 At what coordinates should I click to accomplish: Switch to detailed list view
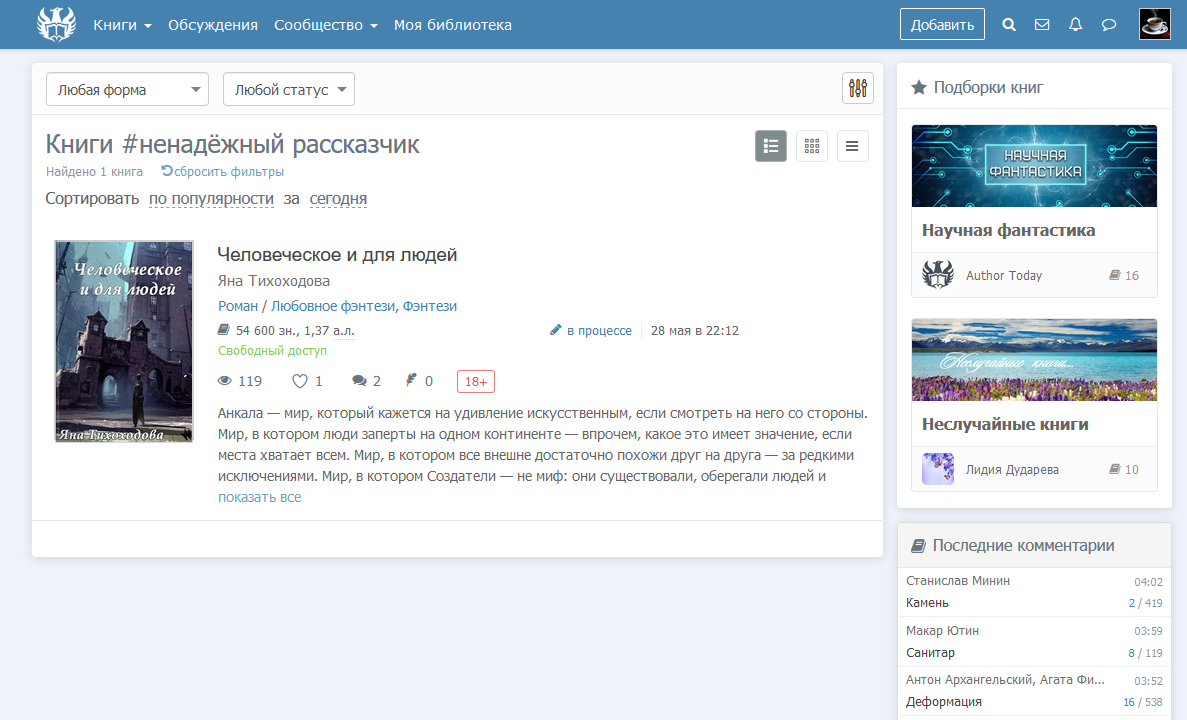tap(770, 146)
